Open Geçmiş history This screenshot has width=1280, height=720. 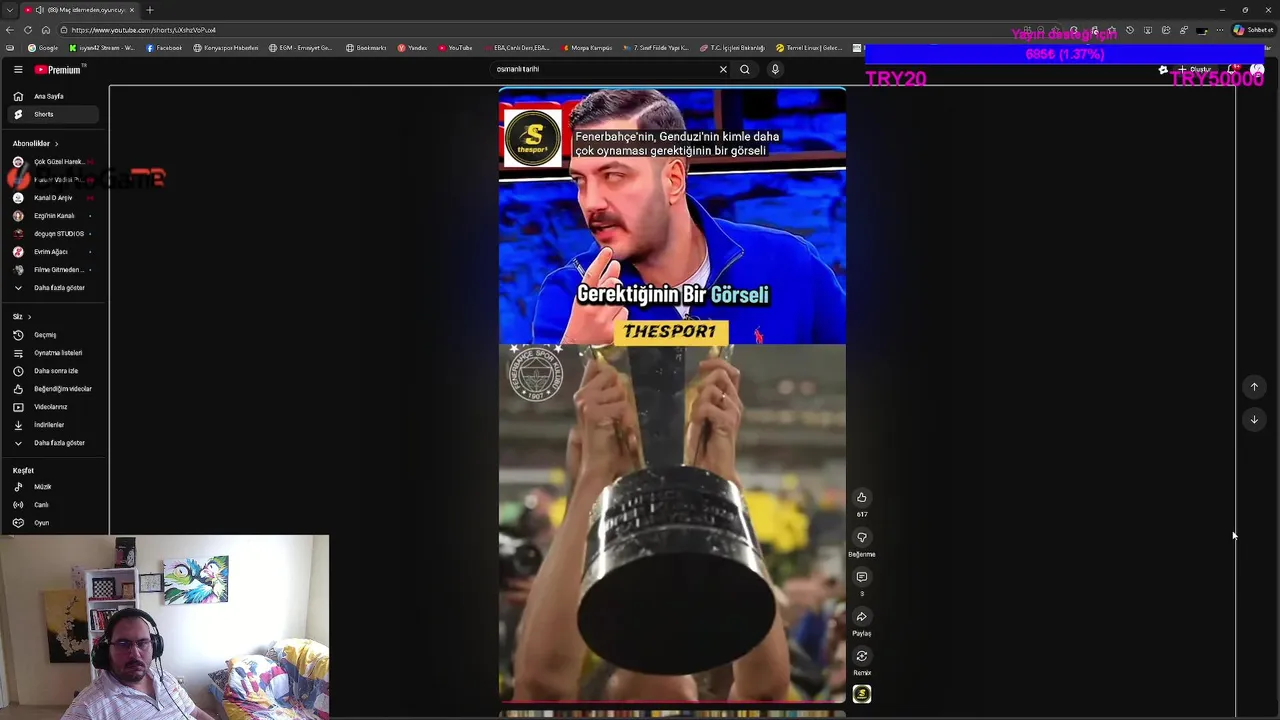(x=55, y=335)
